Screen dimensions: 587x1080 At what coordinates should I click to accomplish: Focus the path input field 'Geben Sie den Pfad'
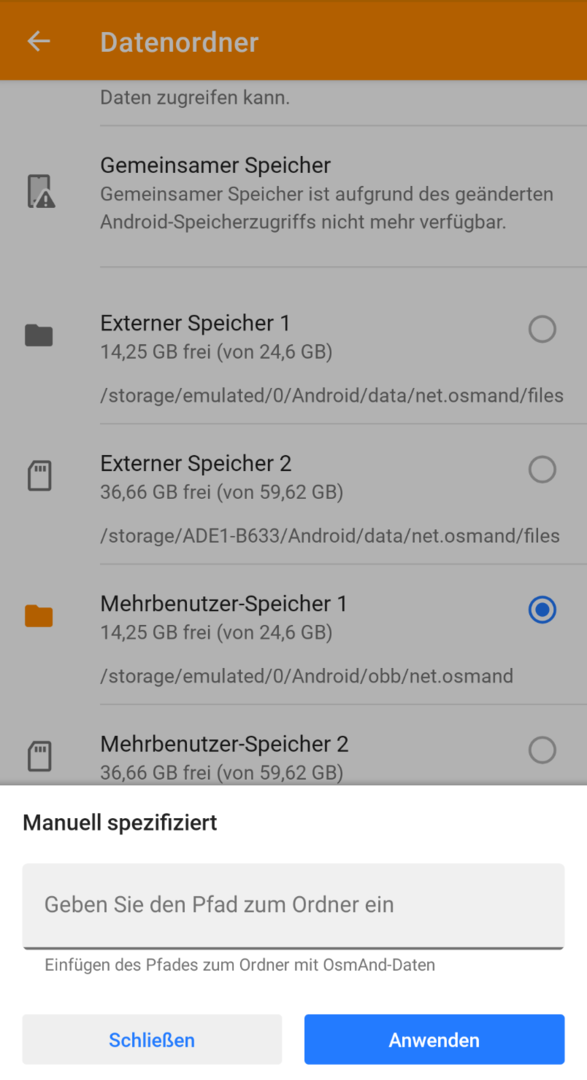click(x=294, y=906)
